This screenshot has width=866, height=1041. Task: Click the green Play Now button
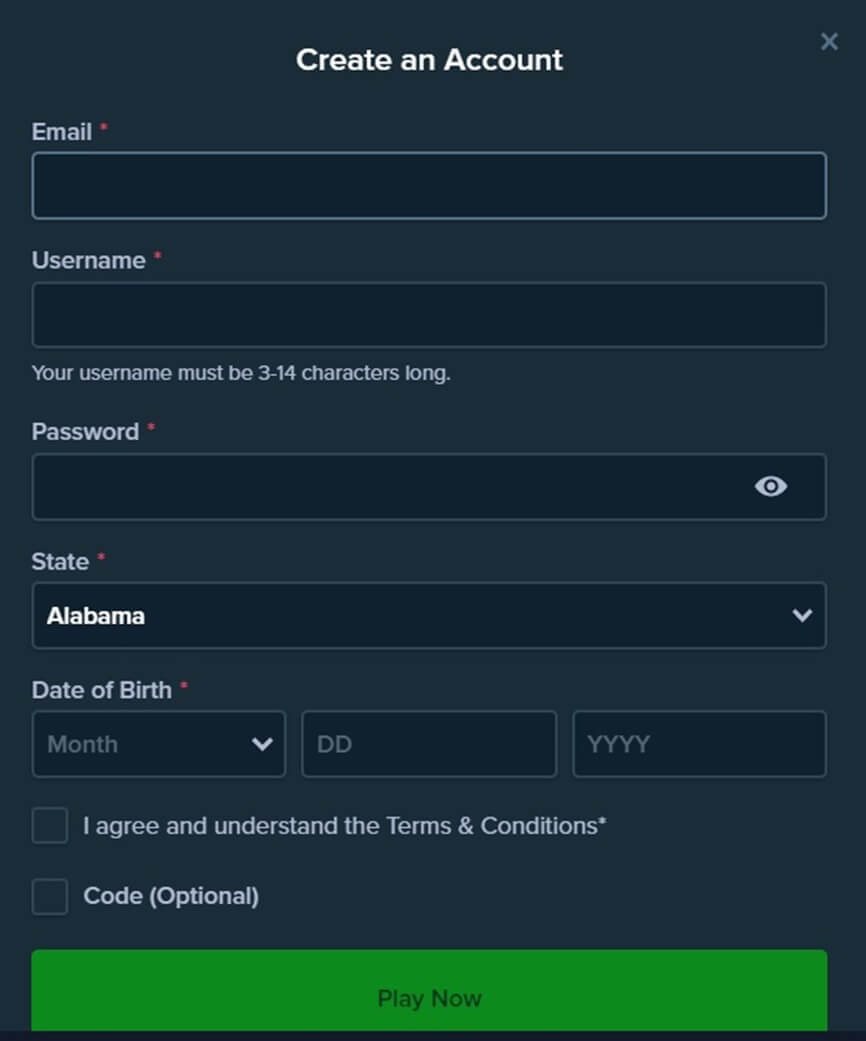[429, 991]
